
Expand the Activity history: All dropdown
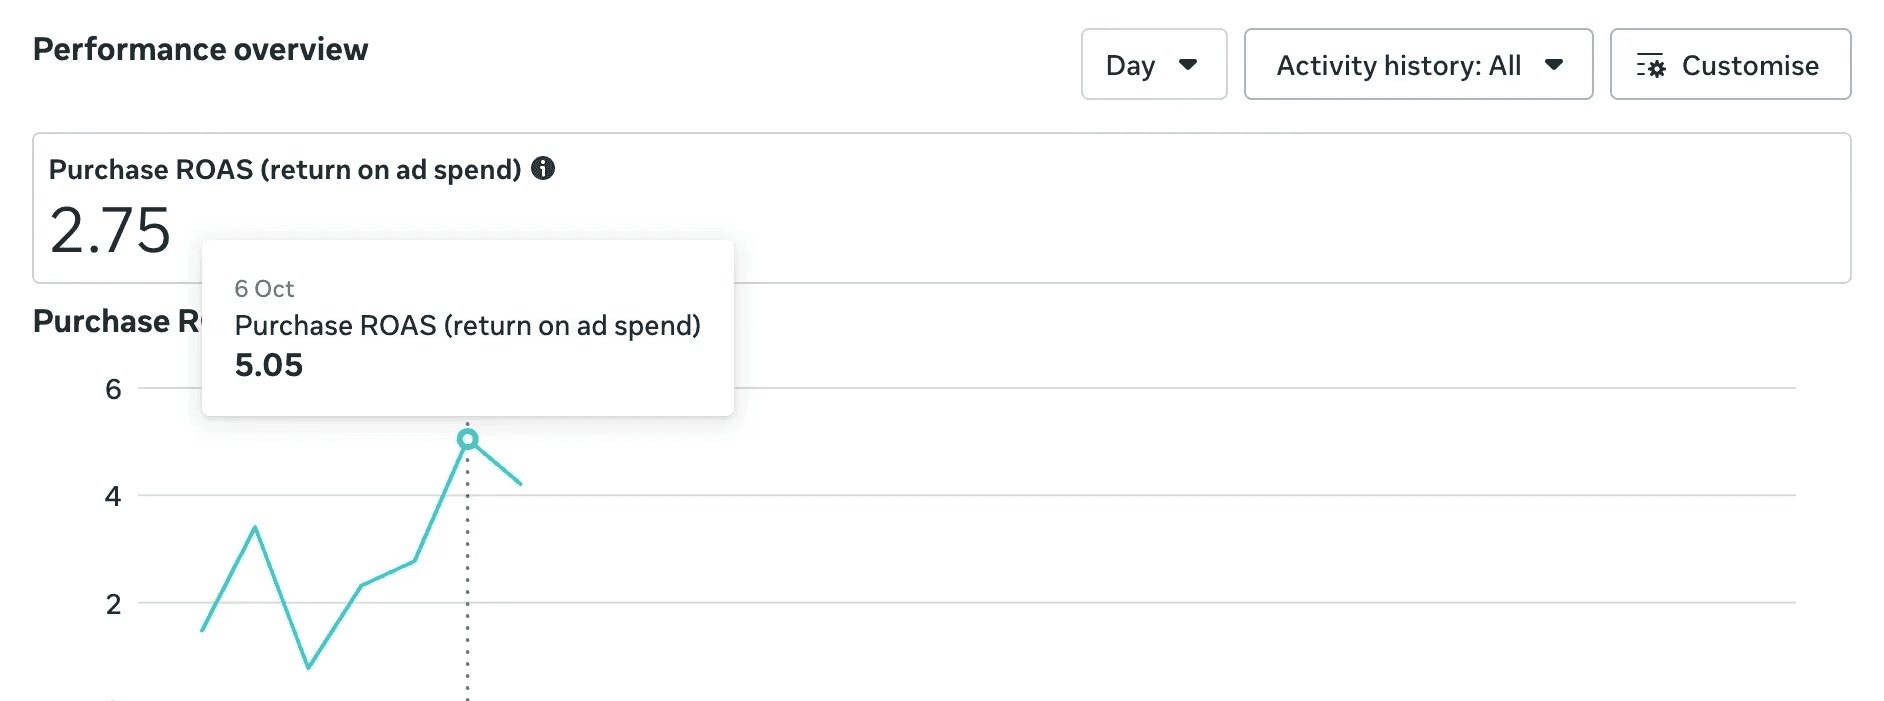[1417, 65]
